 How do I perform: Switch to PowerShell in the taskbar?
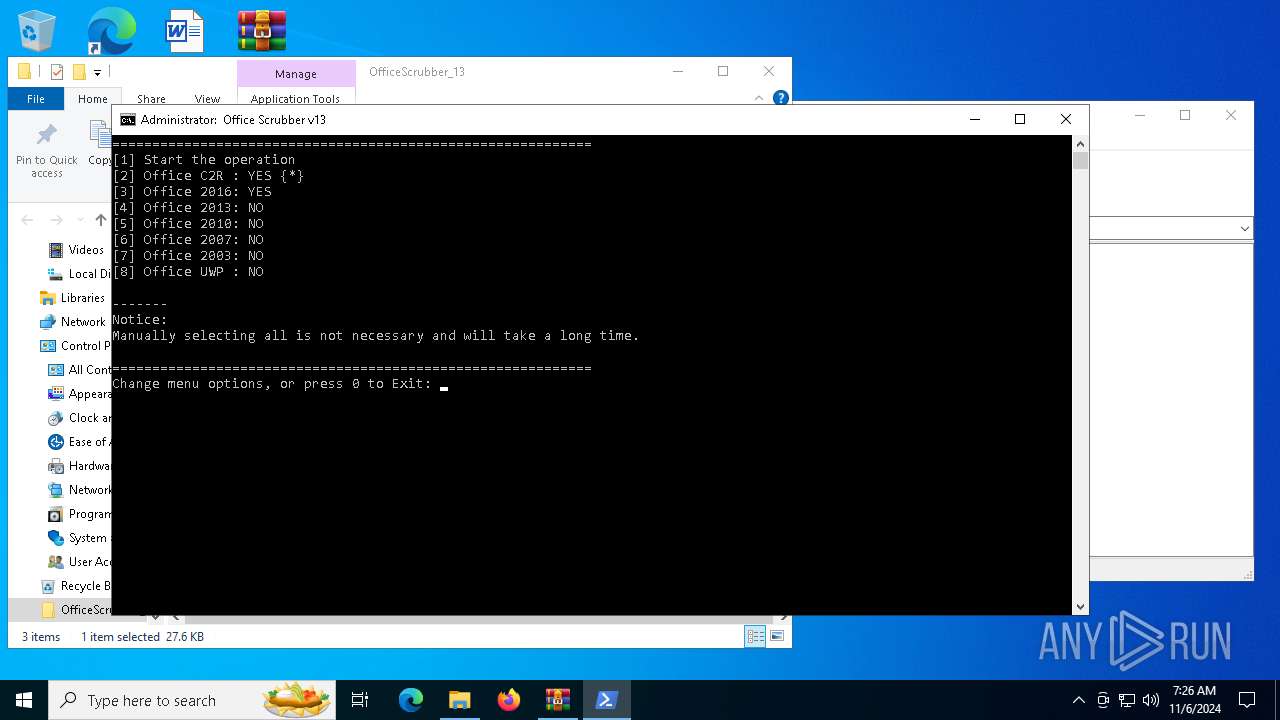point(606,700)
